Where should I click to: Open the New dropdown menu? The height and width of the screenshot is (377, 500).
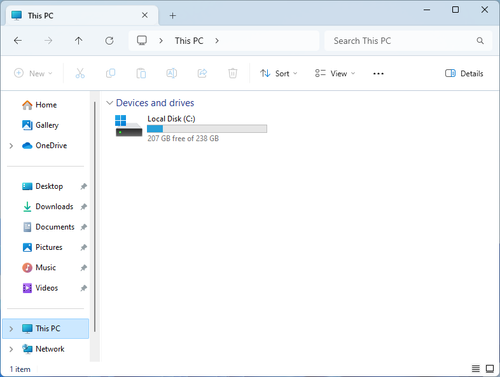coord(33,73)
